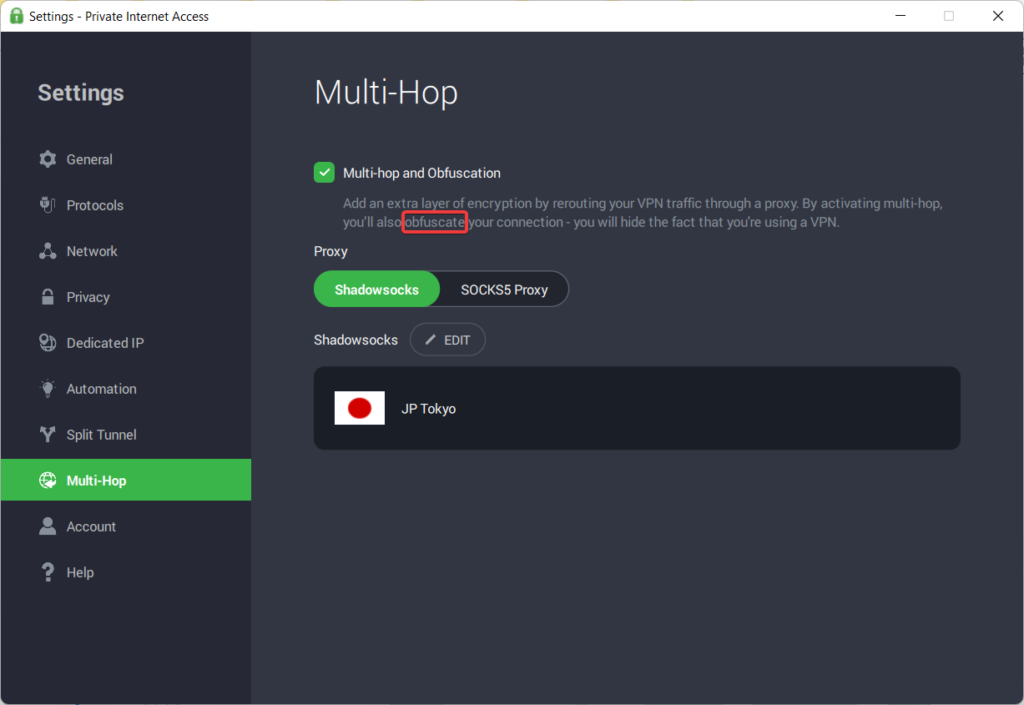Open the Split Tunnel section
Image resolution: width=1024 pixels, height=705 pixels.
(101, 435)
